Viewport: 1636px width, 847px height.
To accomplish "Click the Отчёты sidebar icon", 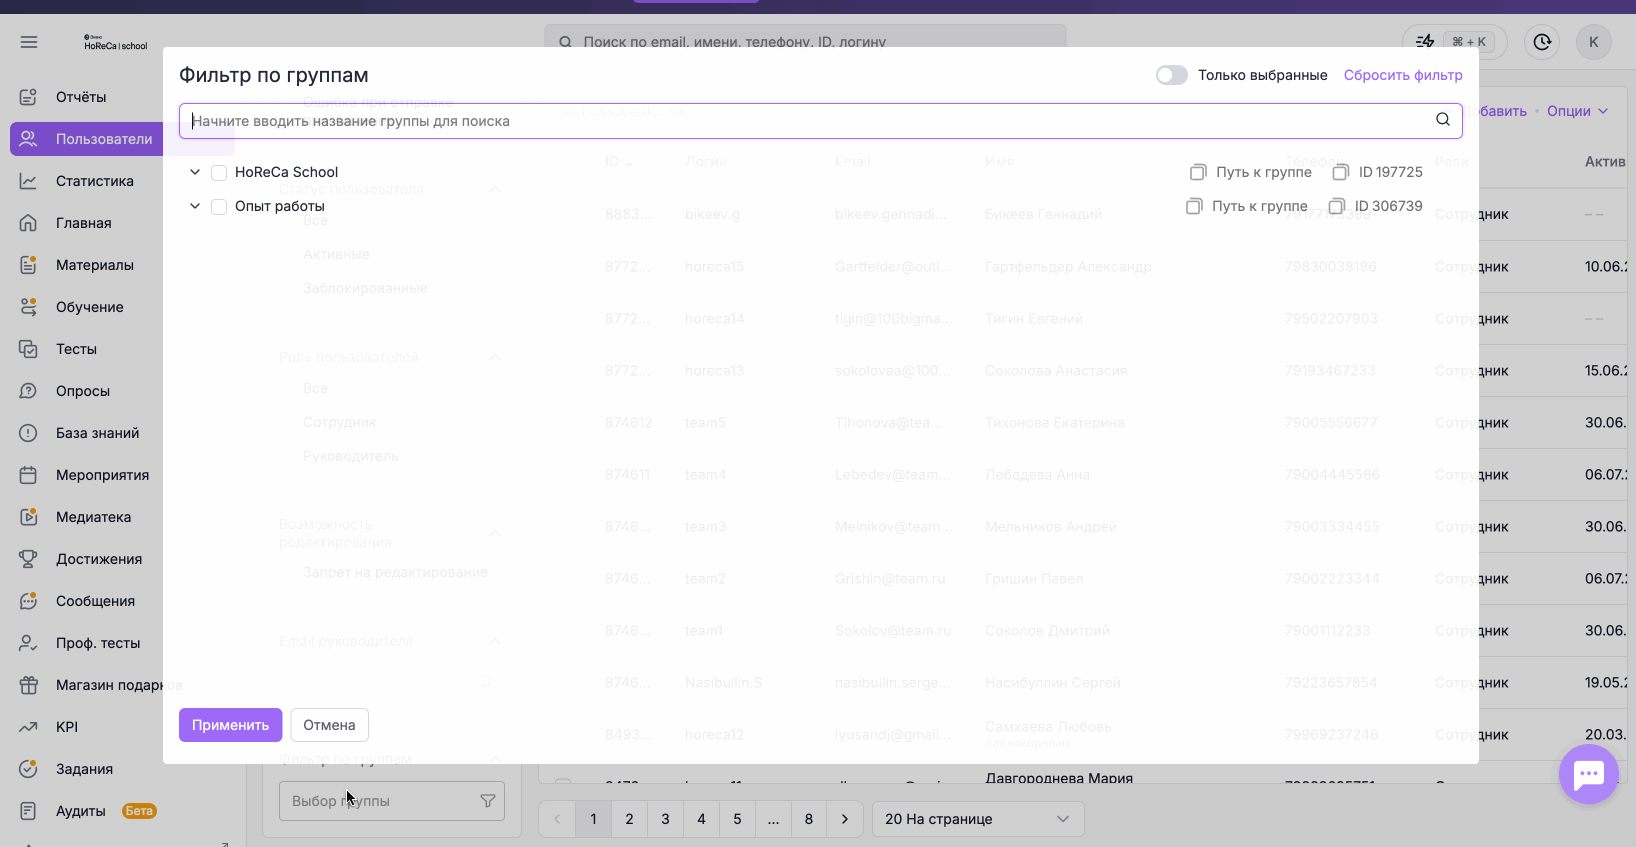I will (x=28, y=97).
